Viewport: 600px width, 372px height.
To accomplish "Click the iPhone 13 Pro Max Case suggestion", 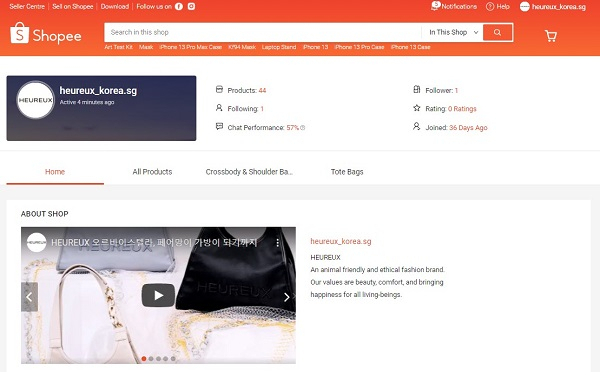I will click(191, 47).
